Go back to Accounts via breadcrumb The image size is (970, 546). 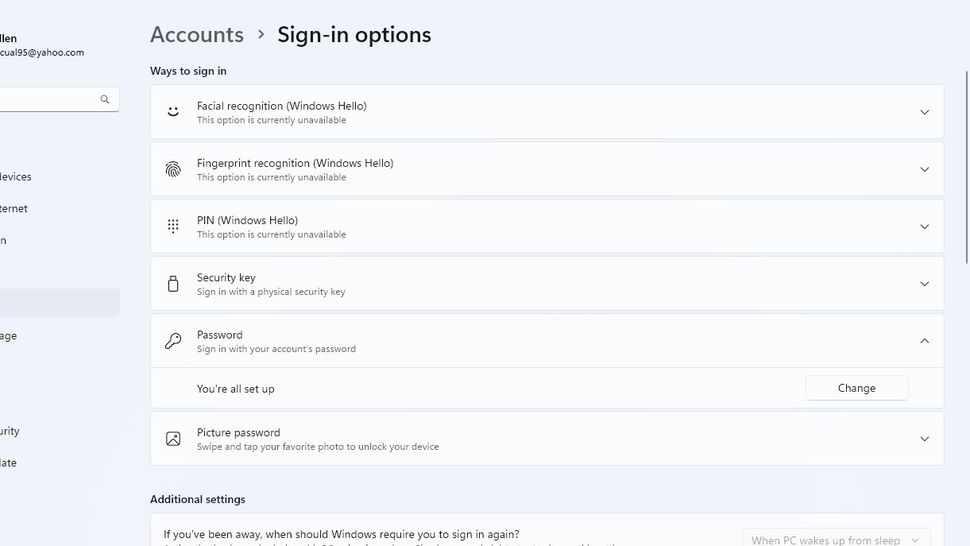click(x=197, y=34)
